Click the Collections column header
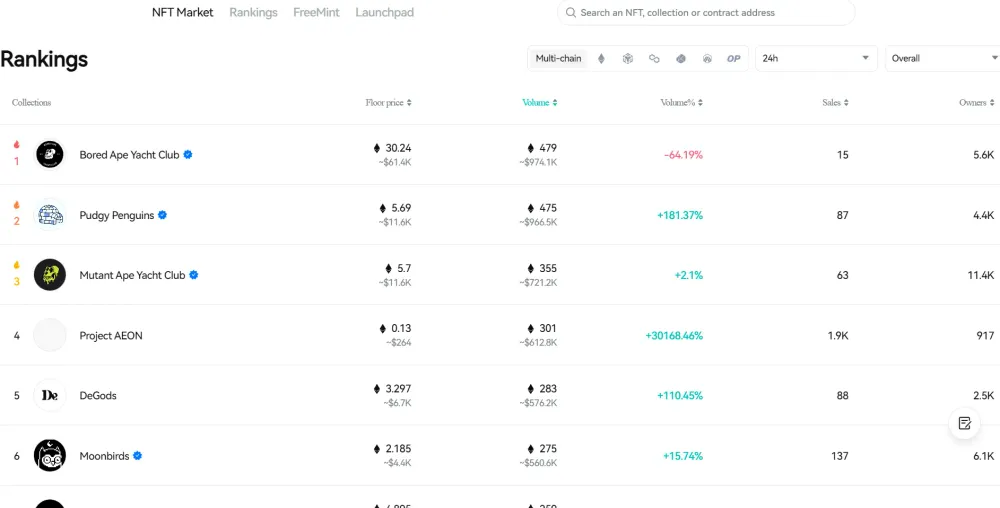The width and height of the screenshot is (1000, 508). (x=31, y=103)
